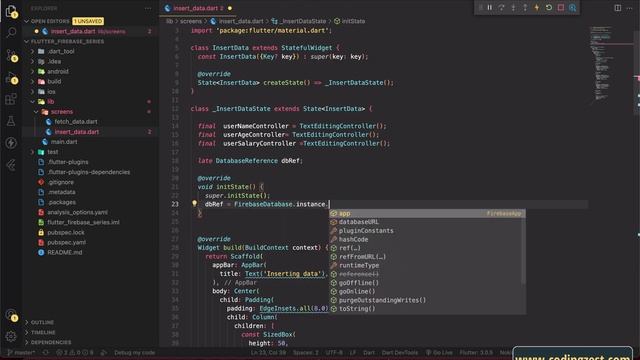Open the Search view in the activity bar

click(x=11, y=33)
